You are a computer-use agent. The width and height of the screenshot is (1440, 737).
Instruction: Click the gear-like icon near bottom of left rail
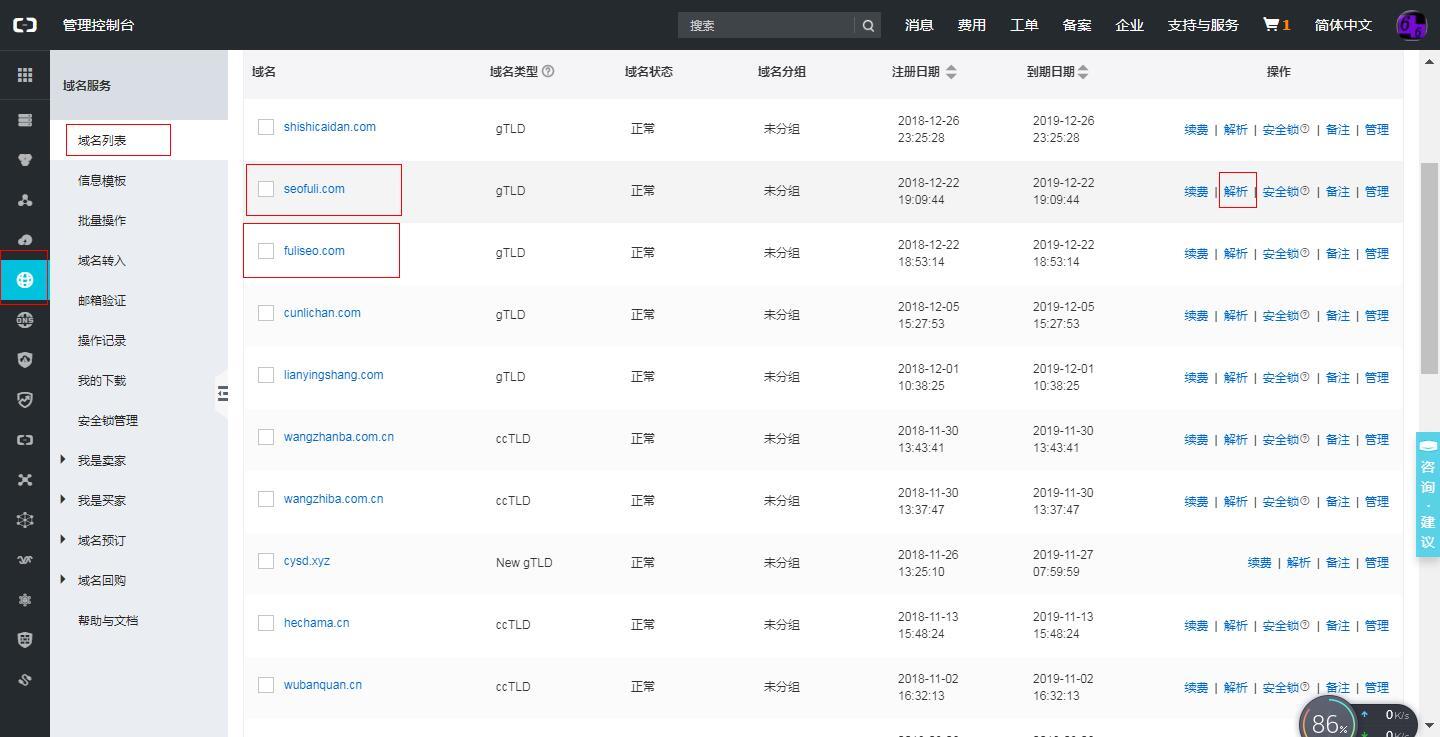click(x=25, y=600)
